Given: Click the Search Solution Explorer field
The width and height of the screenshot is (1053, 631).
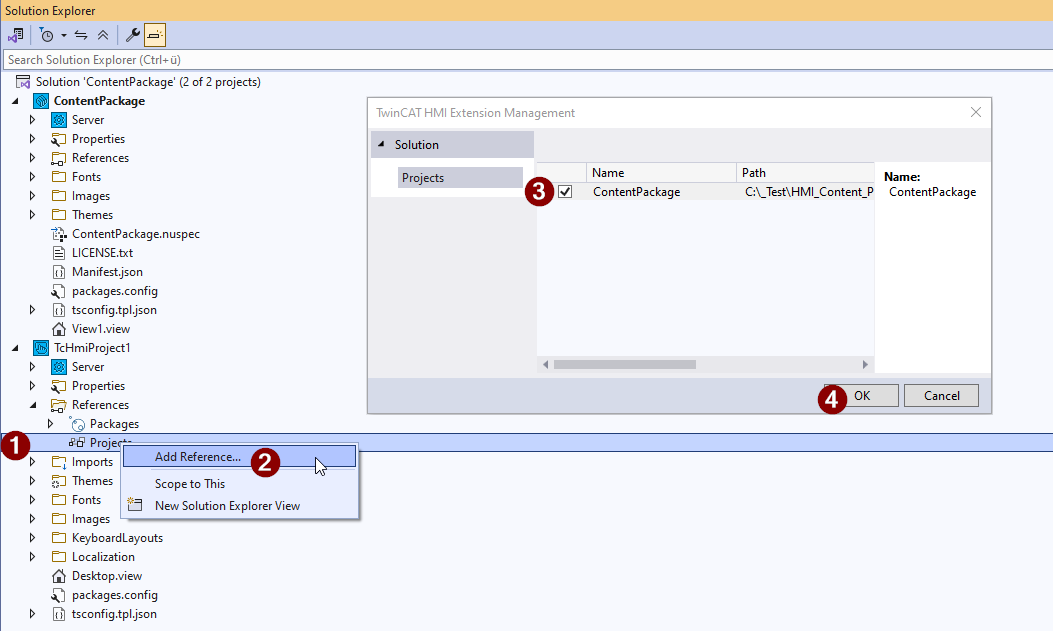Looking at the screenshot, I should pos(300,60).
